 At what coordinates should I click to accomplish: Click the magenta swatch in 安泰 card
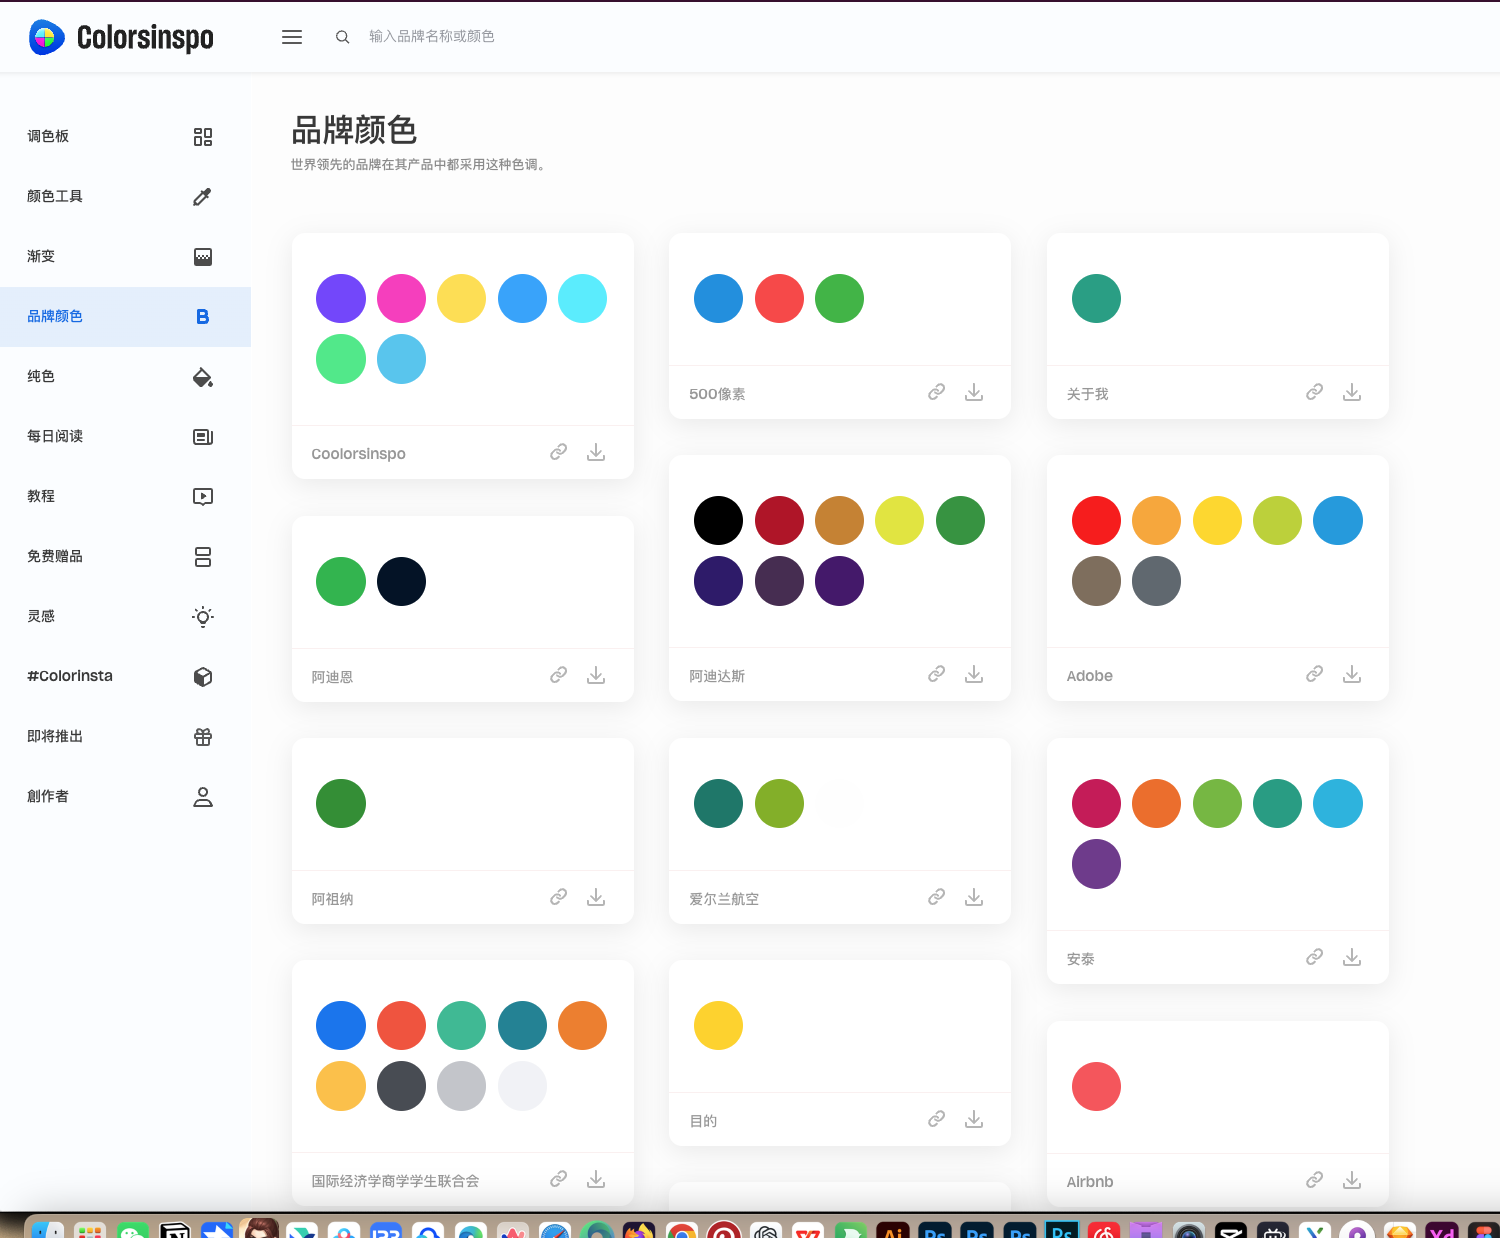click(x=1096, y=803)
